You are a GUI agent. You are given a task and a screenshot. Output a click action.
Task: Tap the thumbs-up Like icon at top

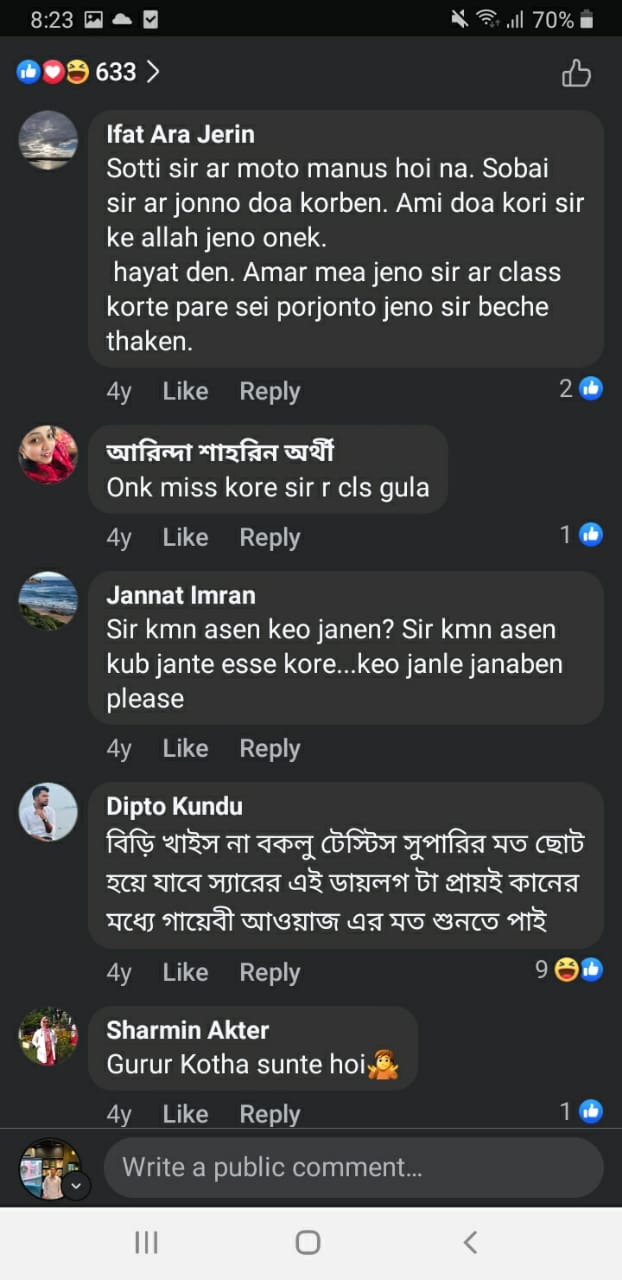coord(576,73)
